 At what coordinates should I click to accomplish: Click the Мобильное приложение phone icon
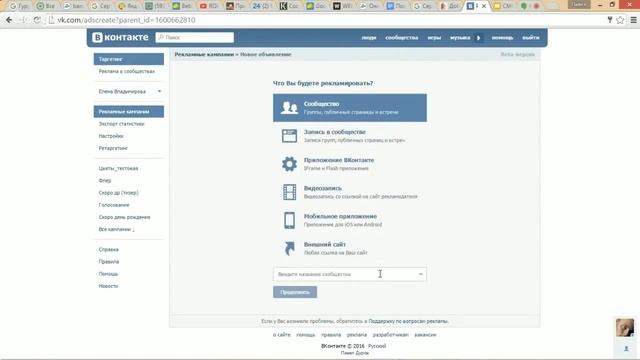pyautogui.click(x=289, y=220)
